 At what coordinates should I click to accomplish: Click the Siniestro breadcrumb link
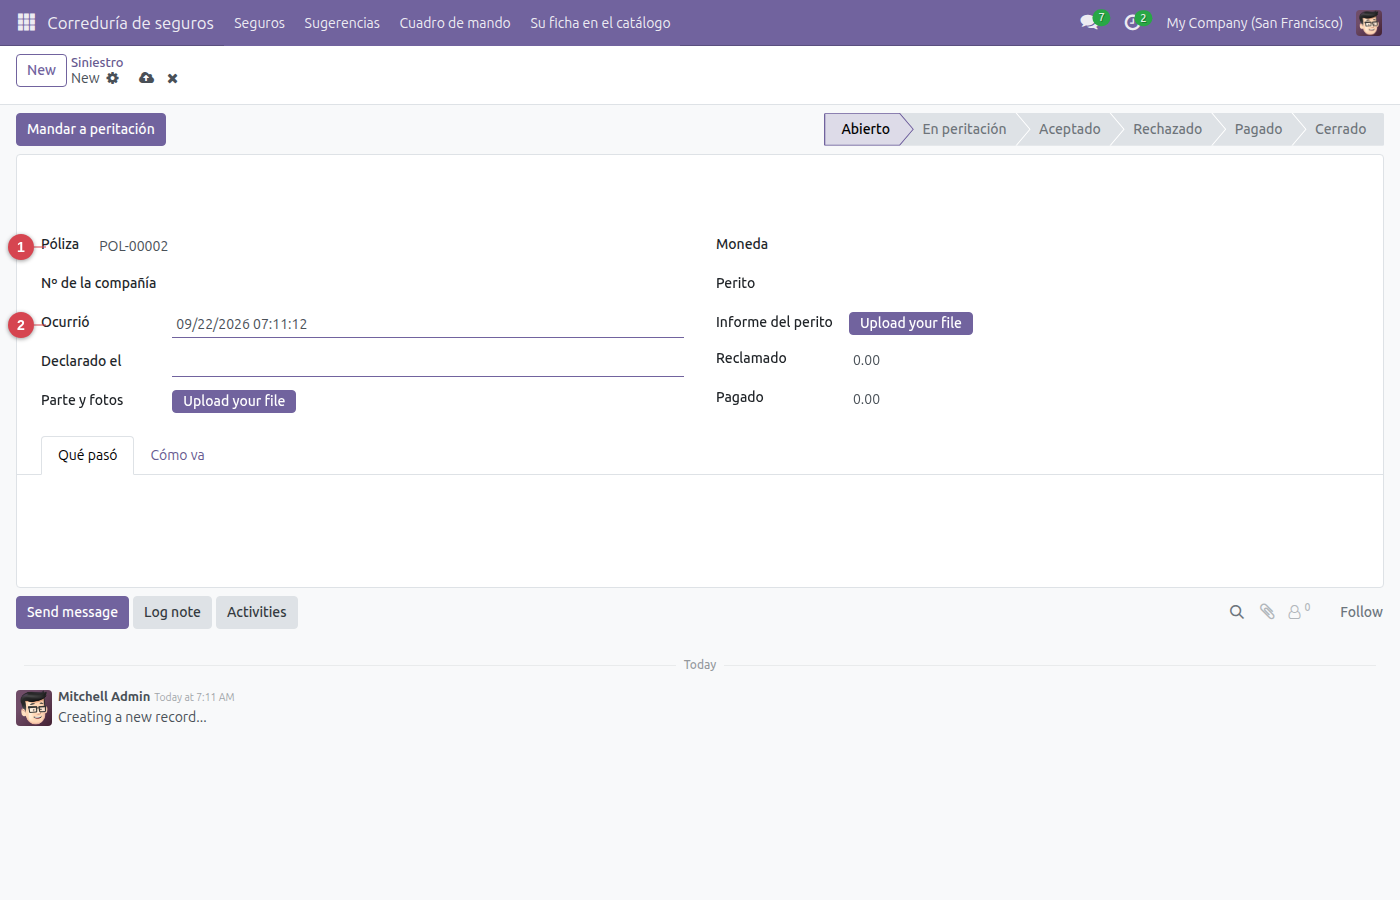(x=97, y=62)
